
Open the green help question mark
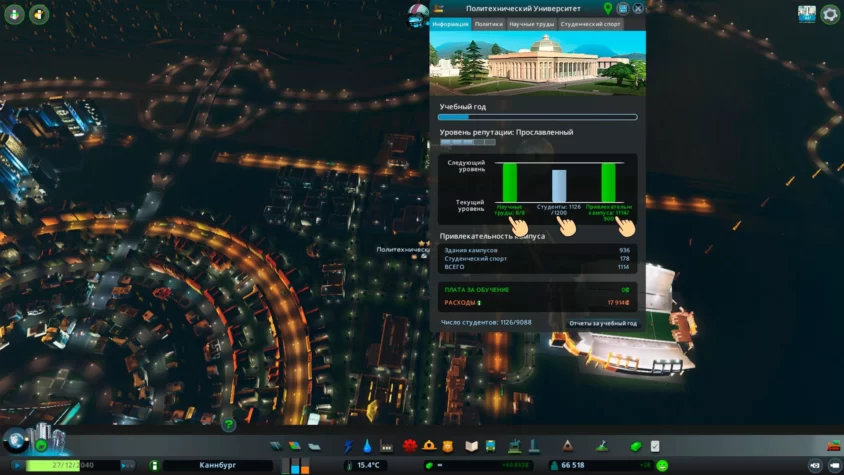pyautogui.click(x=229, y=425)
